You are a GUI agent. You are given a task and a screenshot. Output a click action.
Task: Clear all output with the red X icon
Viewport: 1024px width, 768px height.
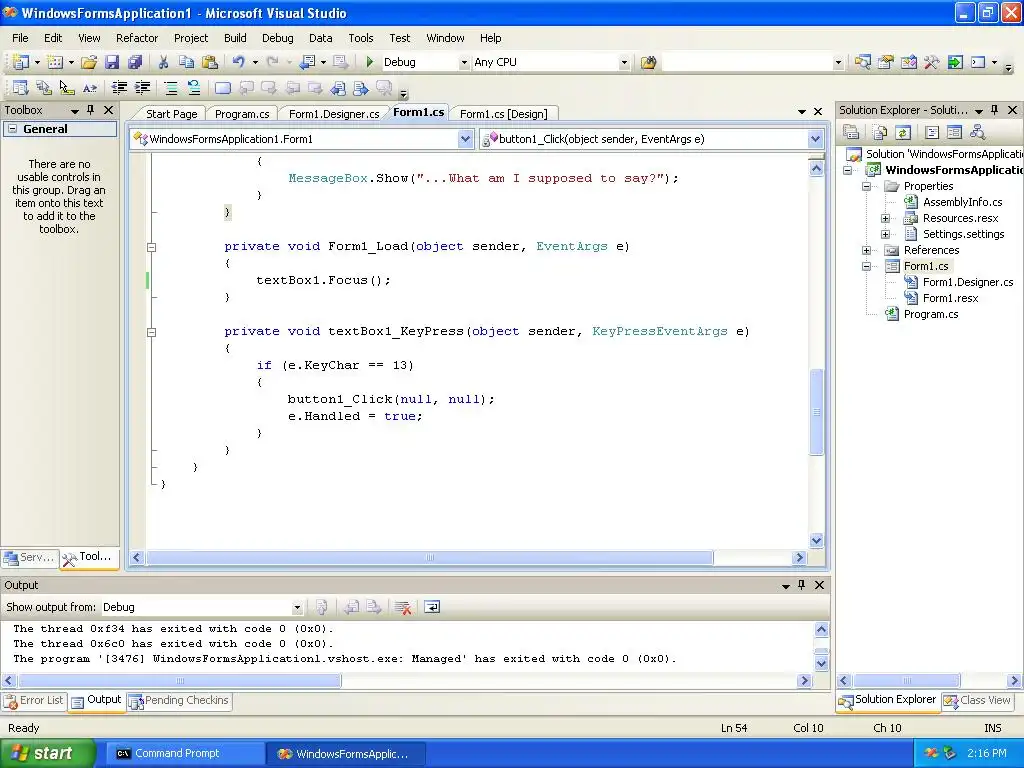[x=403, y=607]
